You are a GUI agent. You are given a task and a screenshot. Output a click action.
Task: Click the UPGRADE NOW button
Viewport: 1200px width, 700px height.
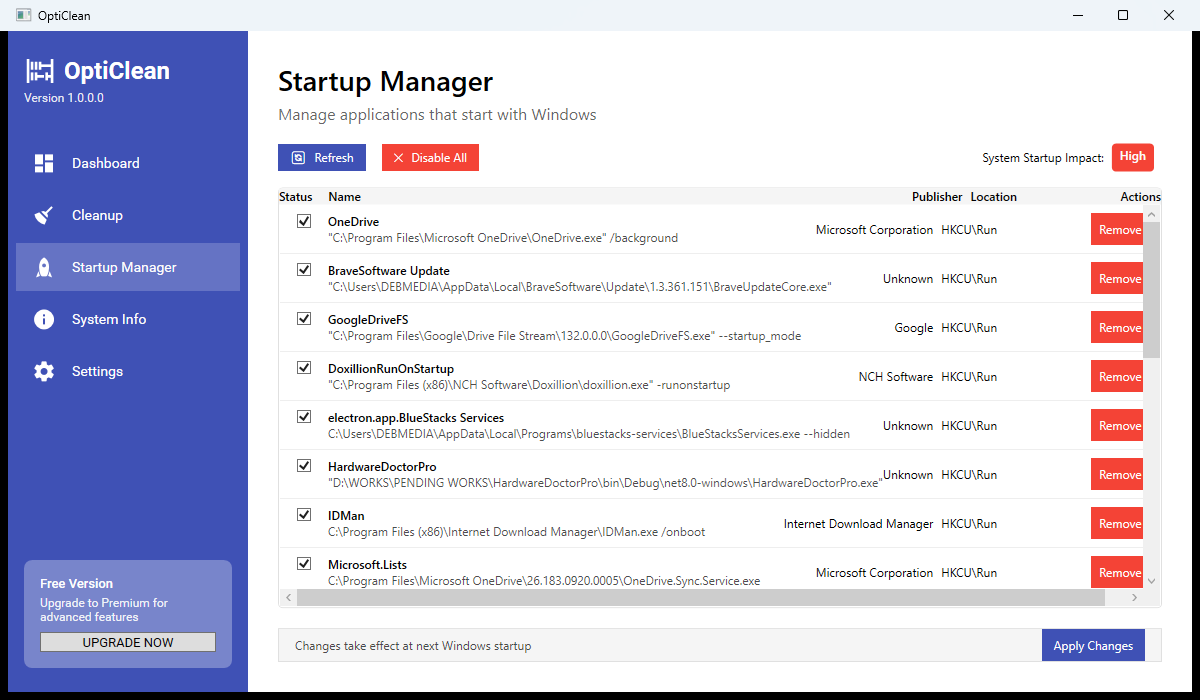(x=128, y=642)
